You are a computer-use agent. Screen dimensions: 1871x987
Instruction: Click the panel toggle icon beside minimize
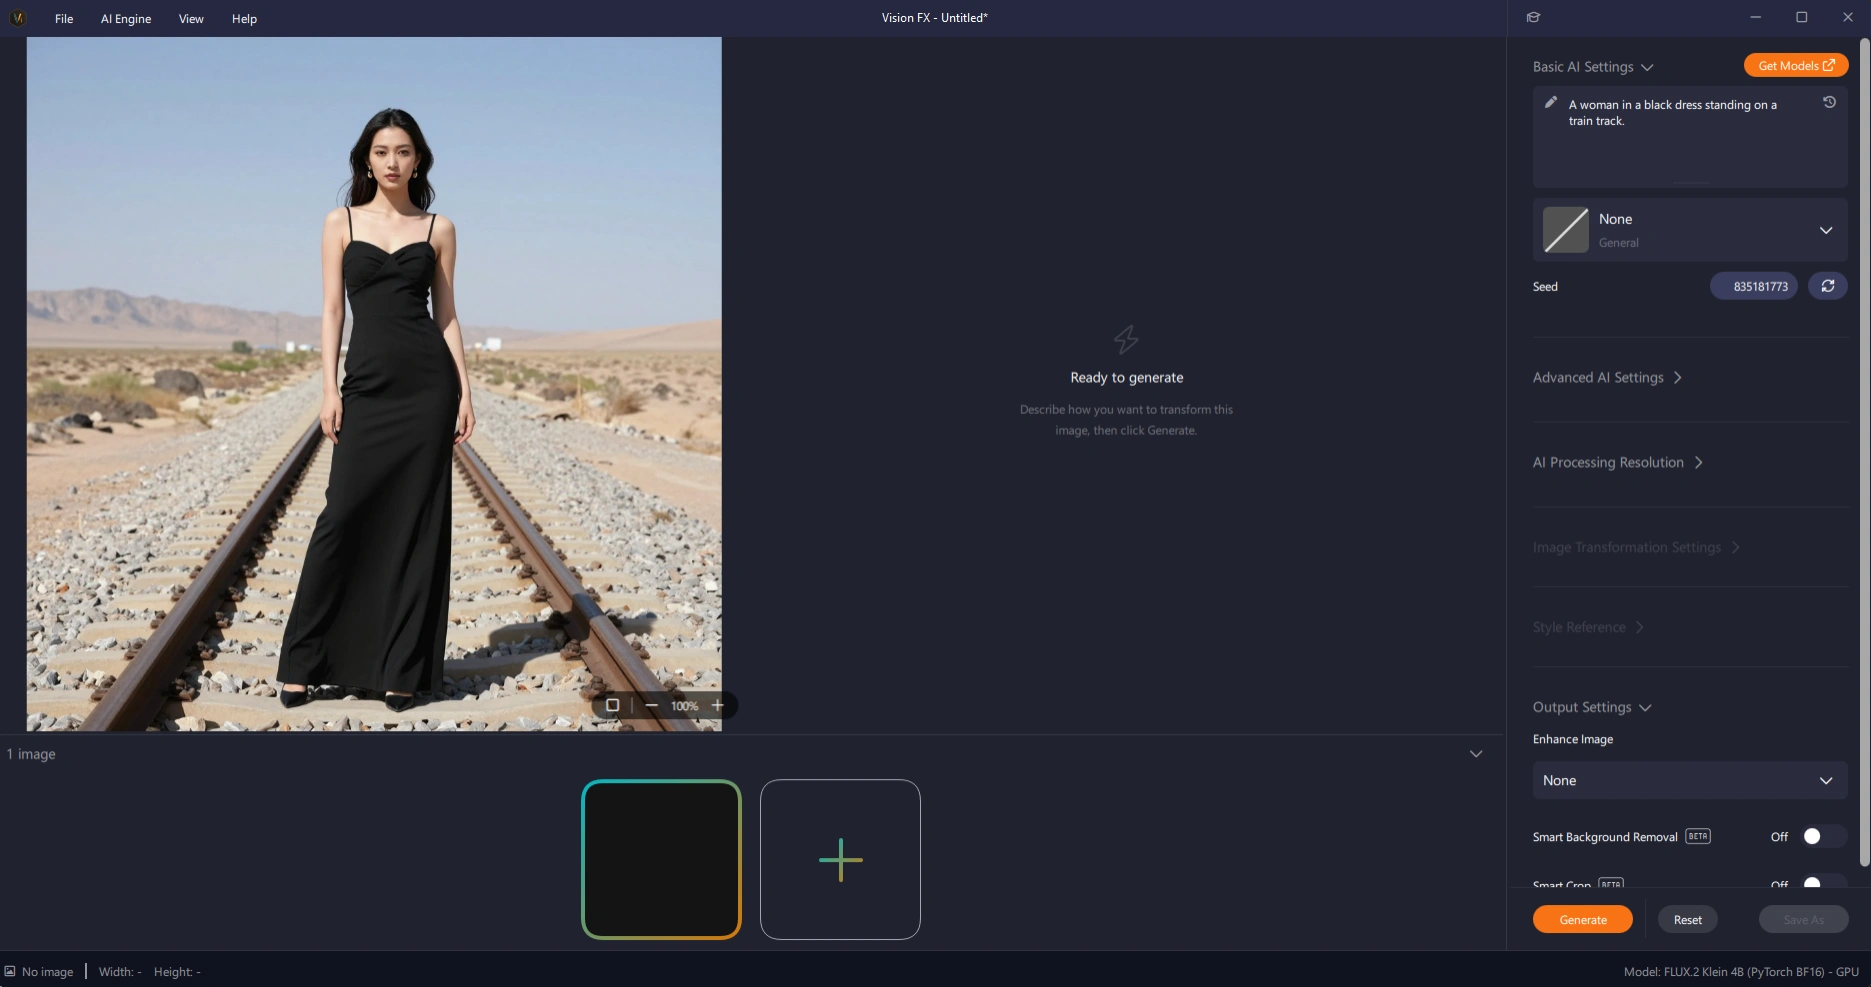1533,17
